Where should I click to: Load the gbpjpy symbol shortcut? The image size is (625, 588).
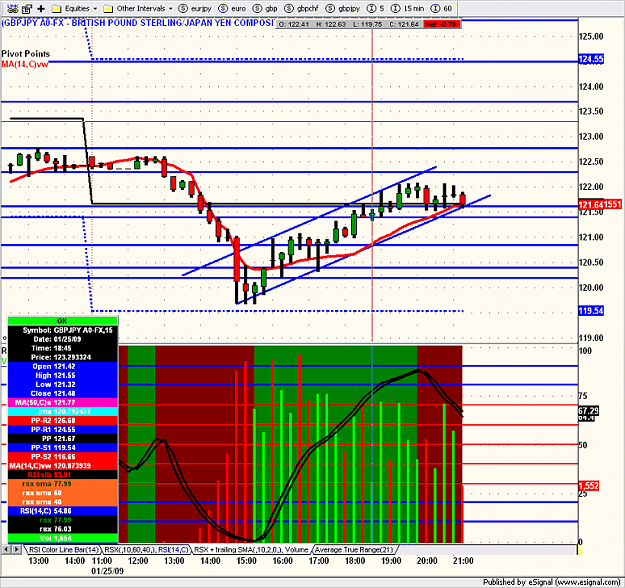coord(343,8)
